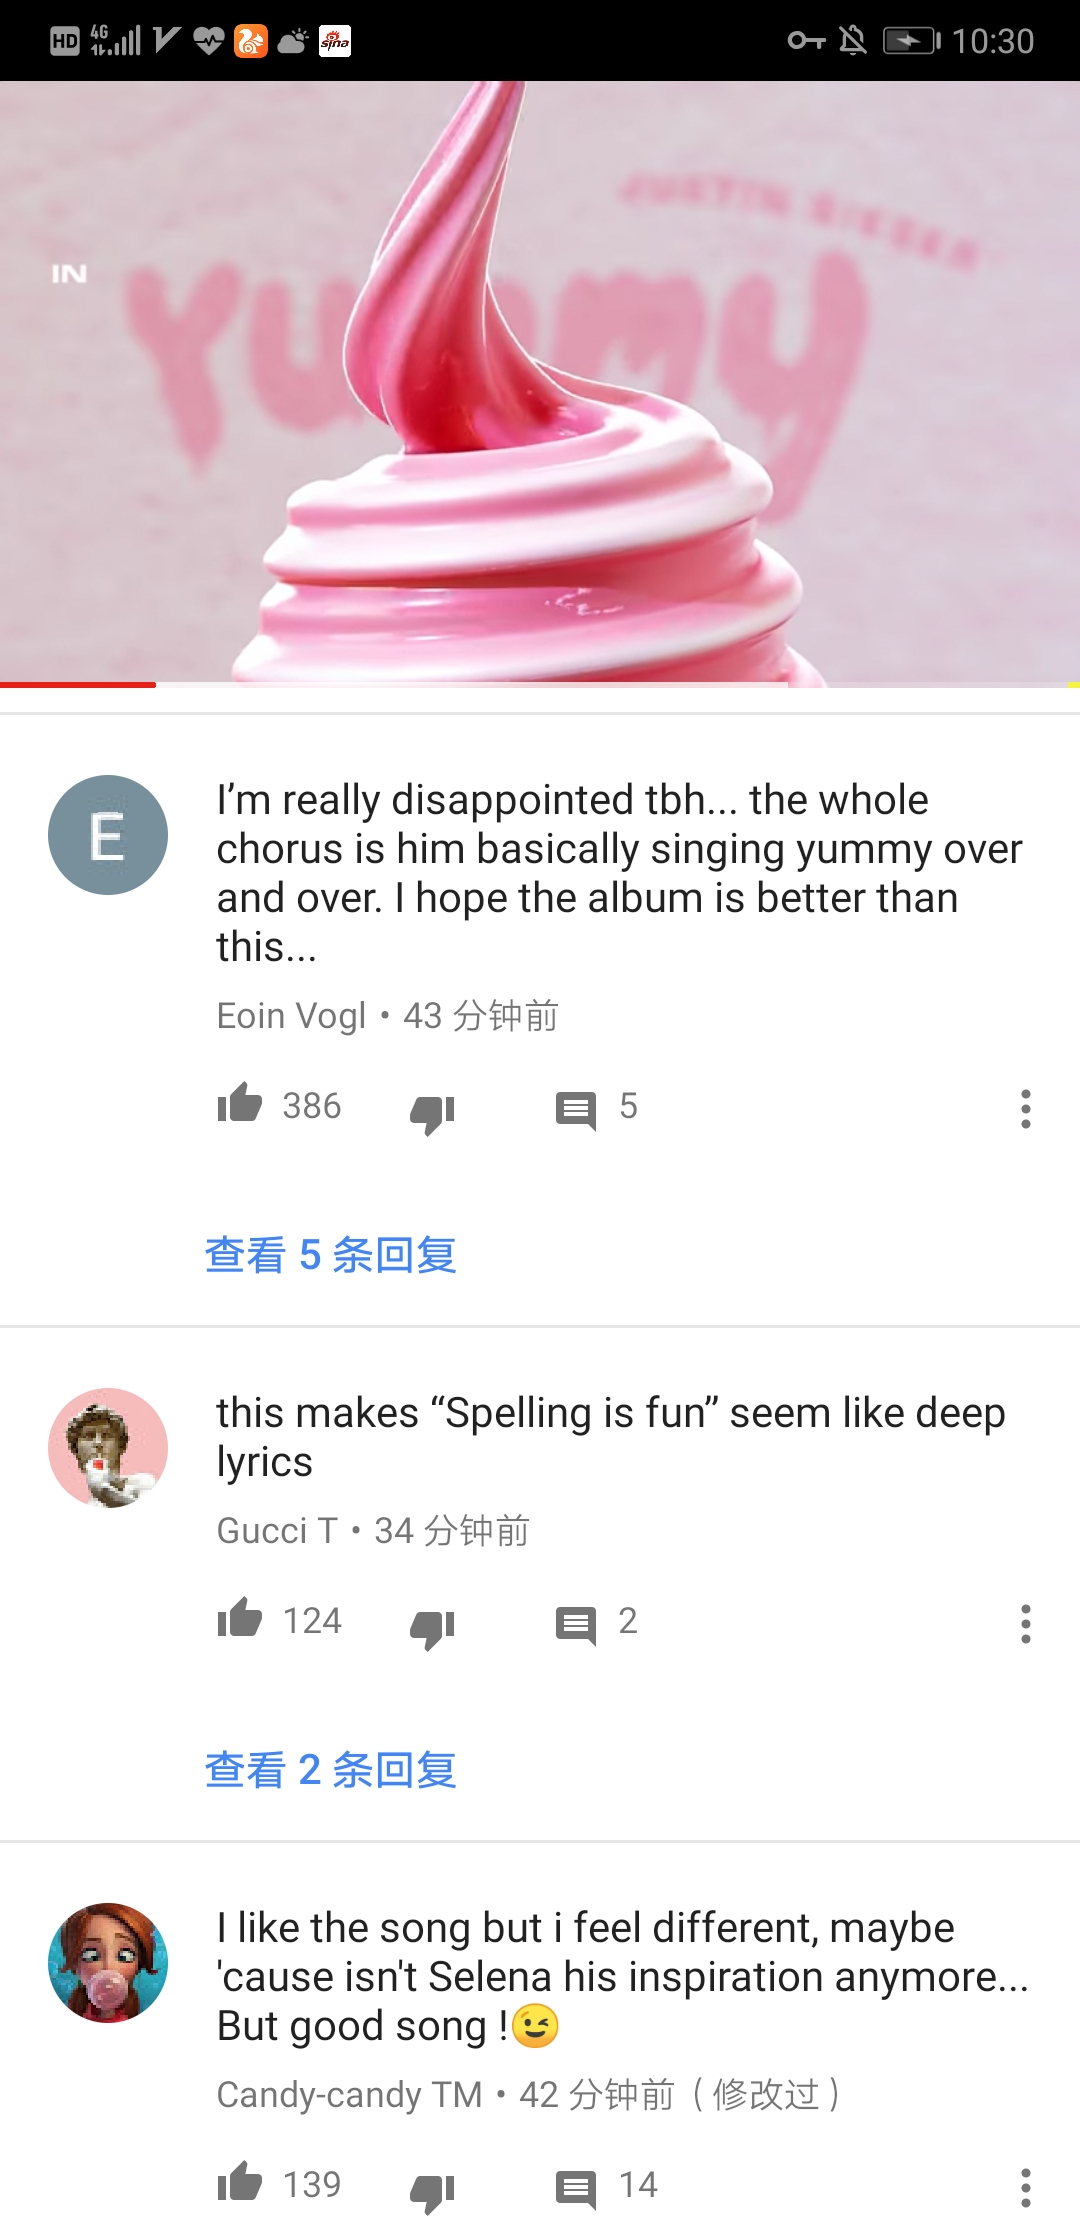Open reply icon on Gucci T's comment

click(576, 1626)
